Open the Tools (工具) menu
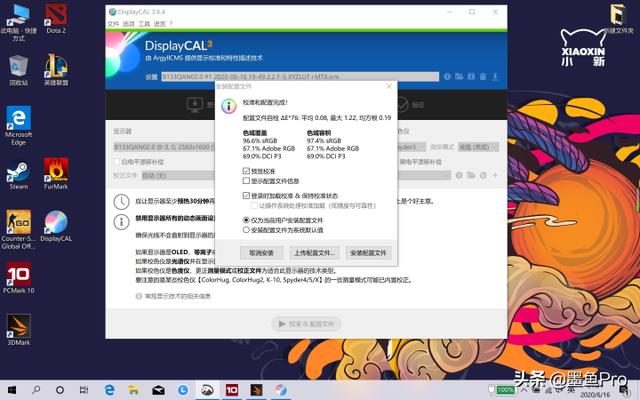The width and height of the screenshot is (640, 400). (x=144, y=24)
